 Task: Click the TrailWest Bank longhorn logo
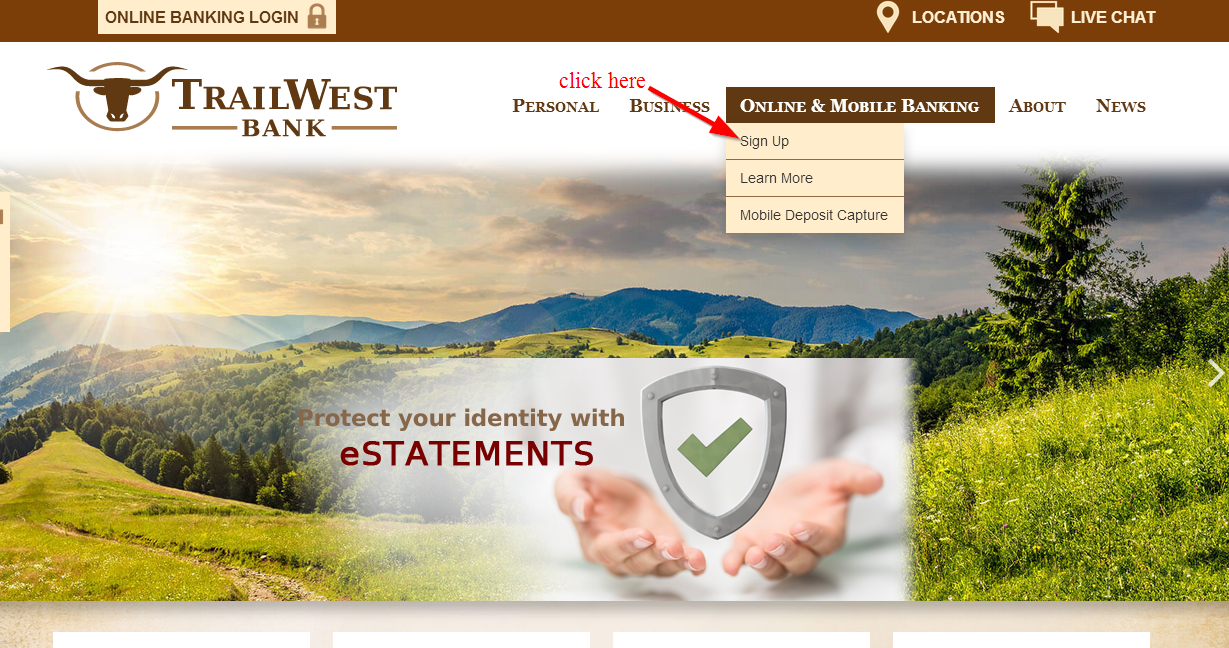[x=117, y=96]
